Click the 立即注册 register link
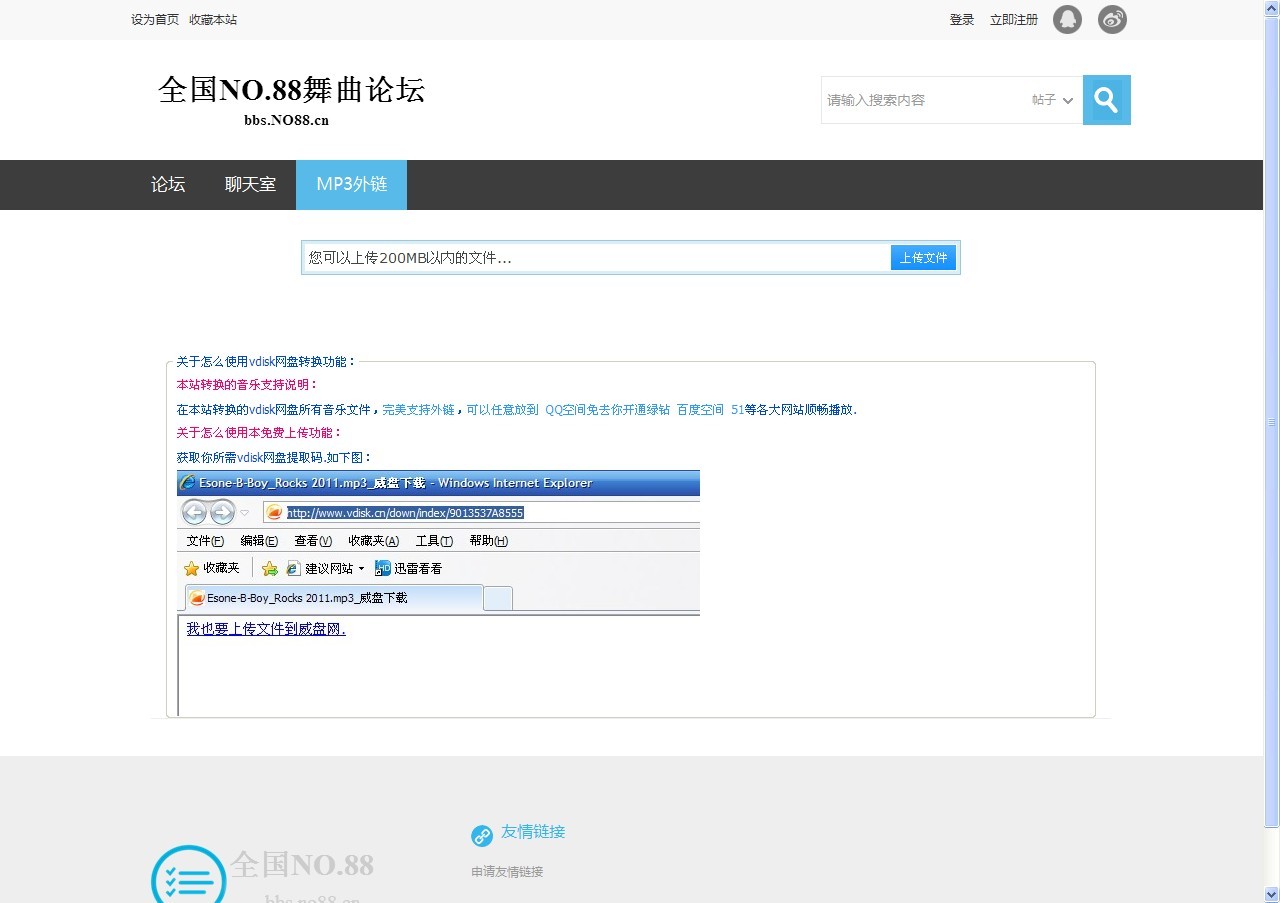 [1013, 20]
